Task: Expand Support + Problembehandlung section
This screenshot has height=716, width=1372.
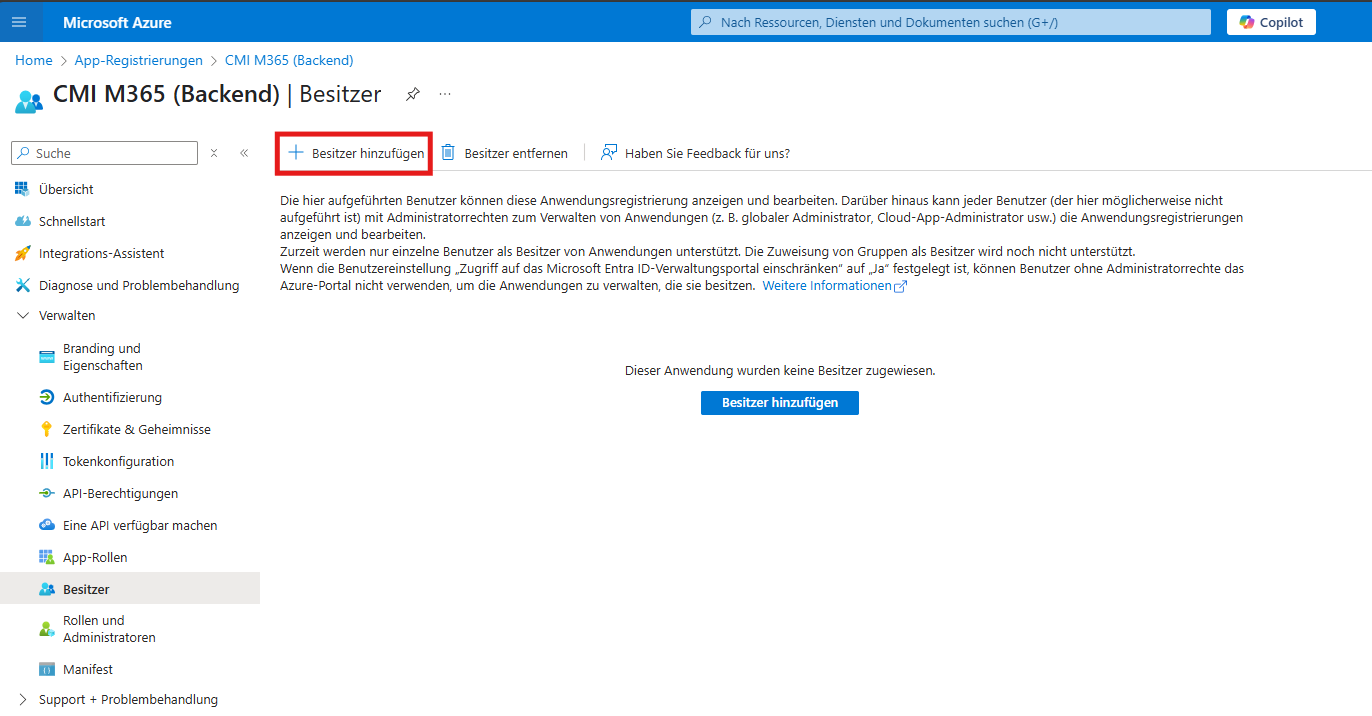Action: [23, 700]
